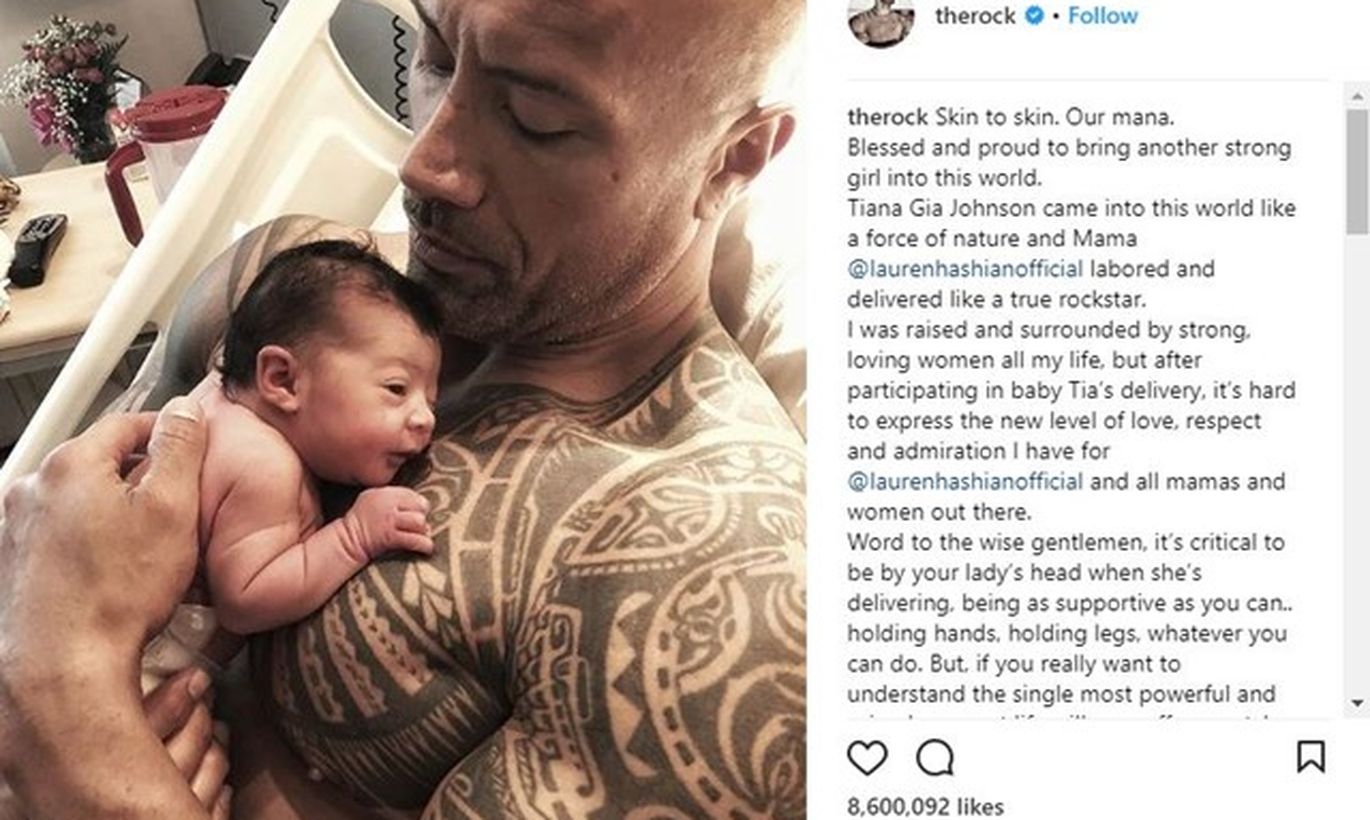Open therock username in the post header
The height and width of the screenshot is (820, 1370).
[975, 16]
